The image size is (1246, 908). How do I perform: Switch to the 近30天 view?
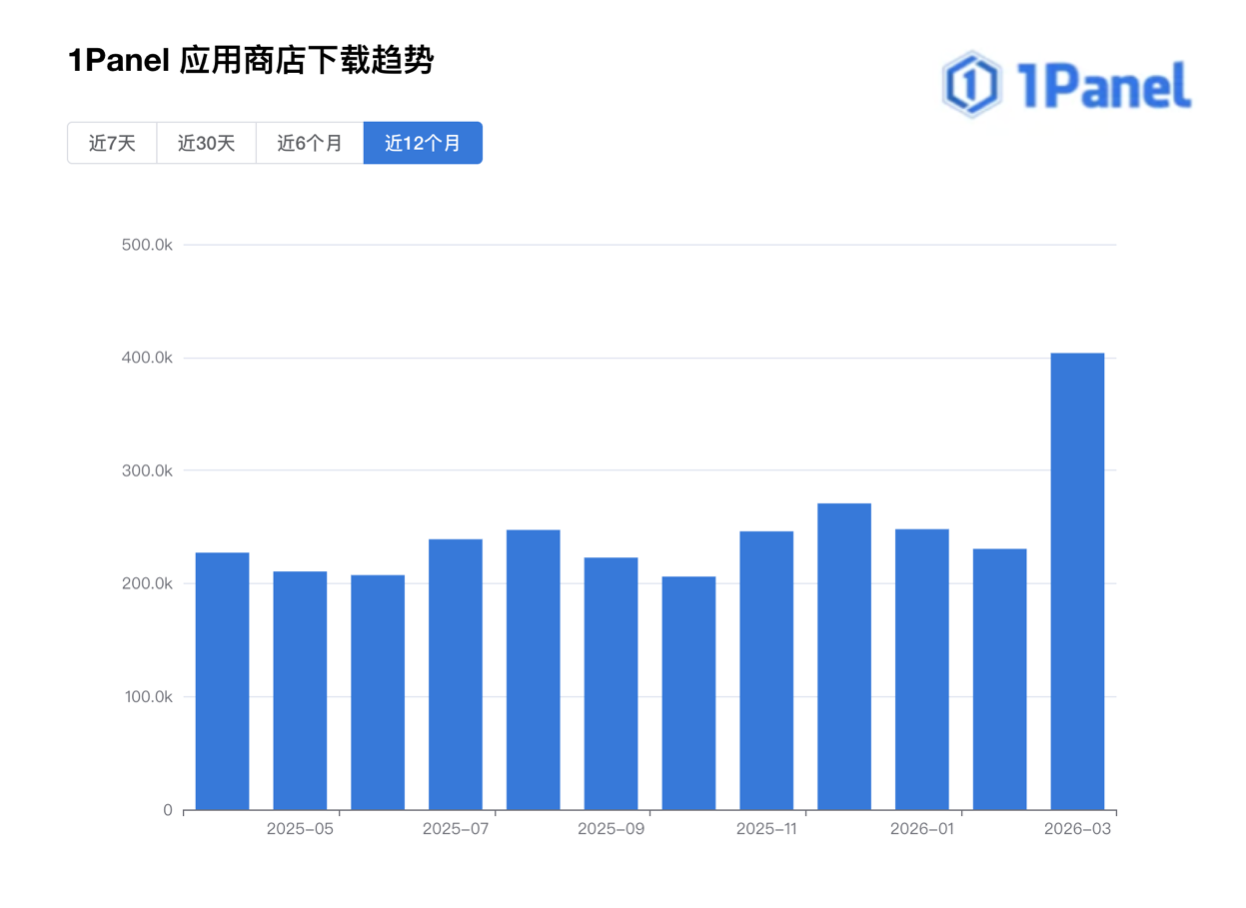(205, 143)
